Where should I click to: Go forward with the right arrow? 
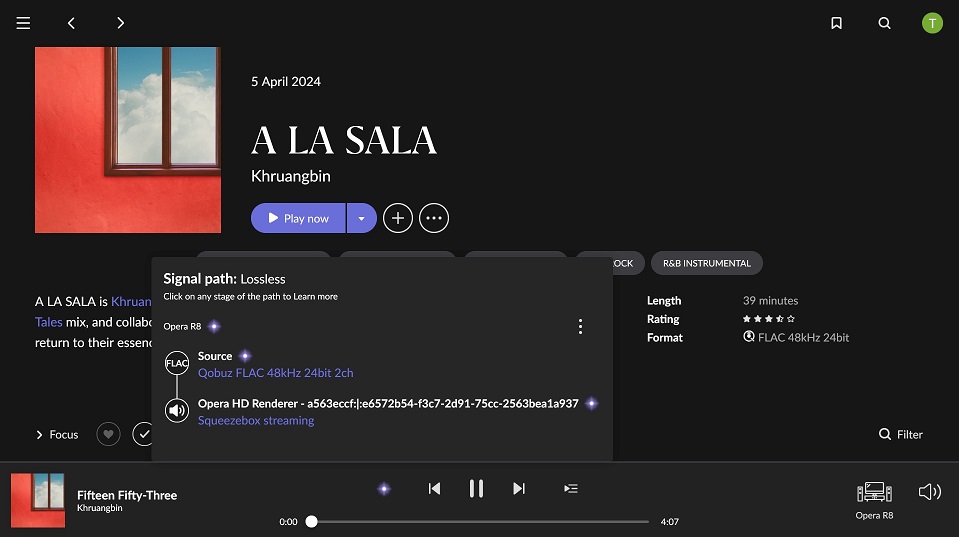click(x=120, y=23)
